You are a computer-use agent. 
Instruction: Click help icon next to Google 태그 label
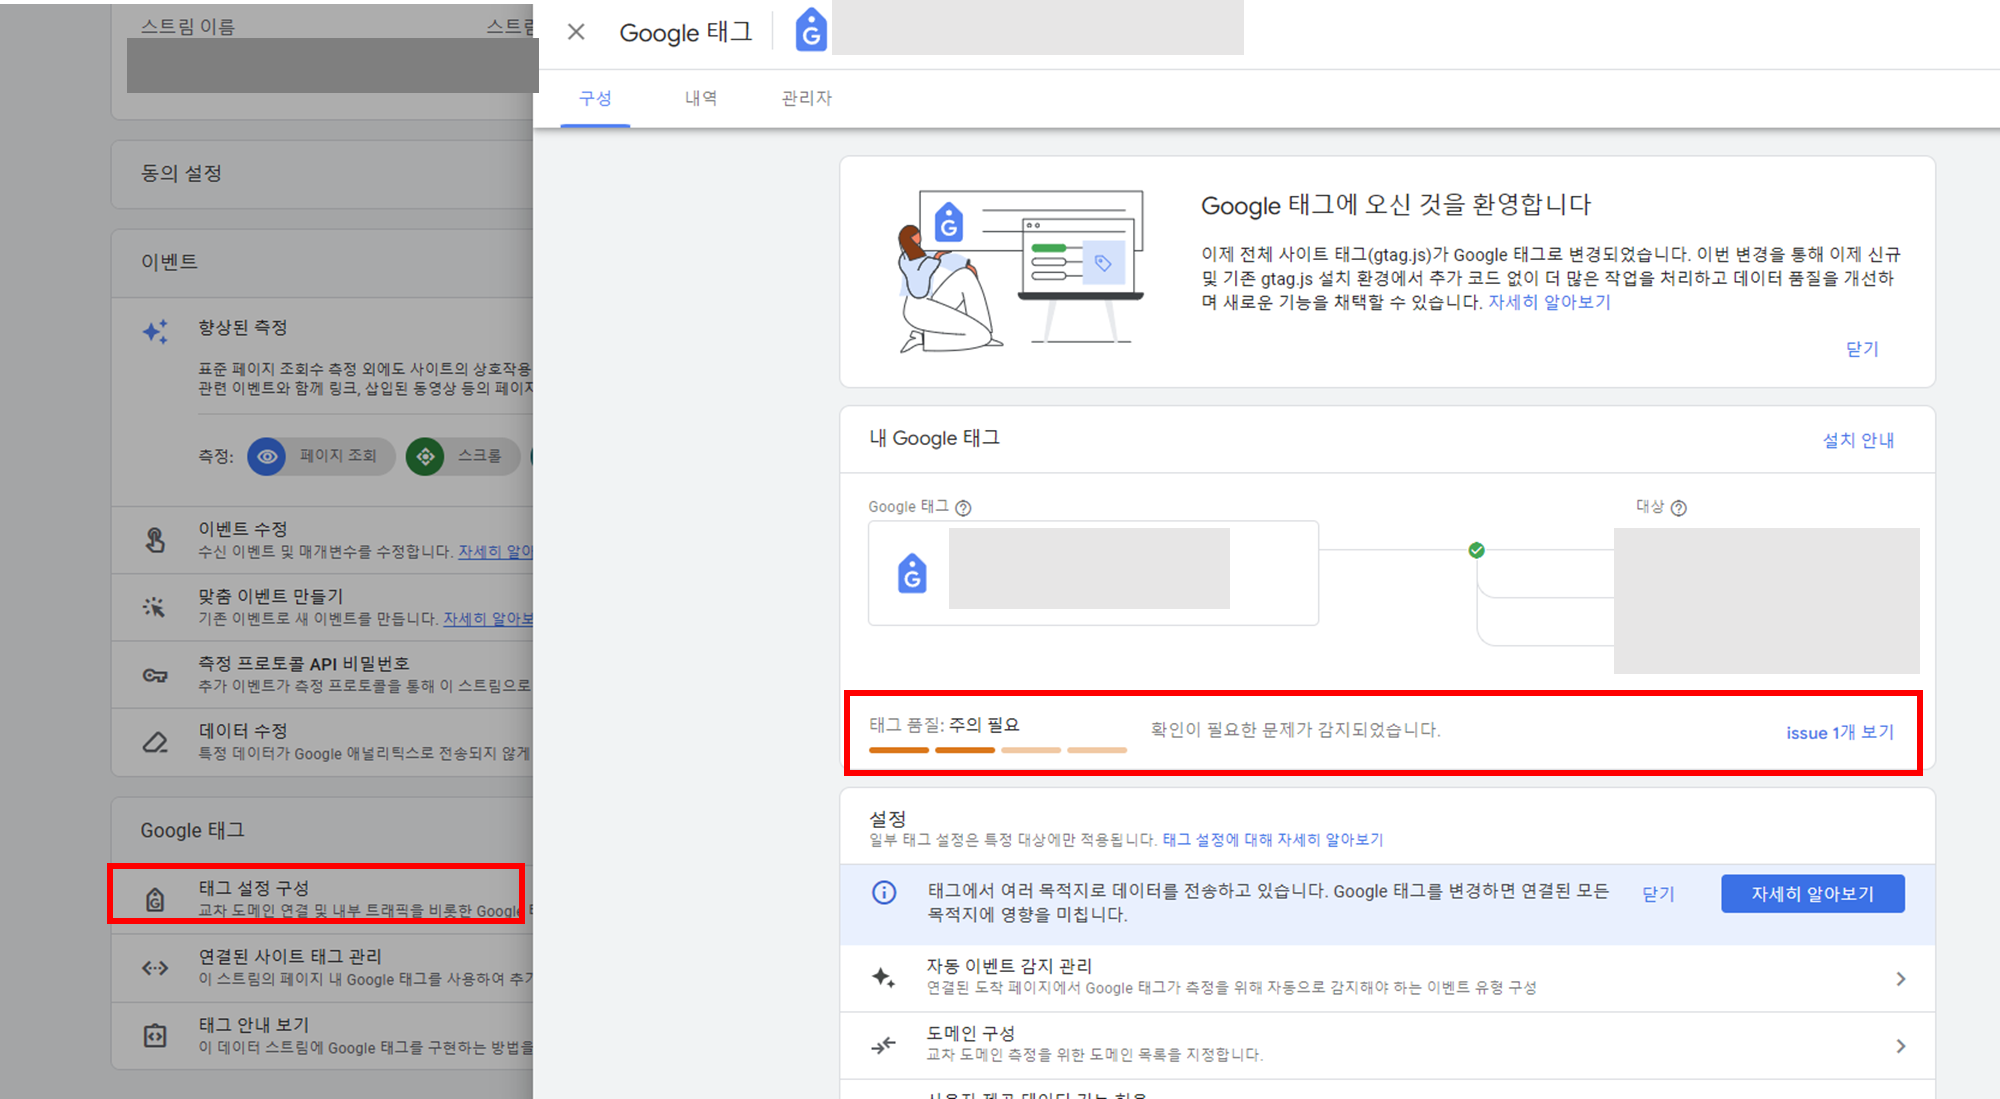tap(963, 508)
